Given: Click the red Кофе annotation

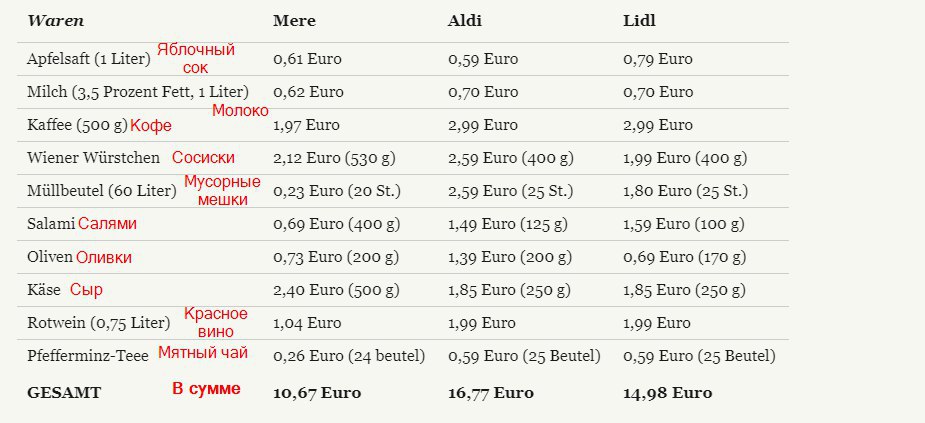Looking at the screenshot, I should coord(151,125).
